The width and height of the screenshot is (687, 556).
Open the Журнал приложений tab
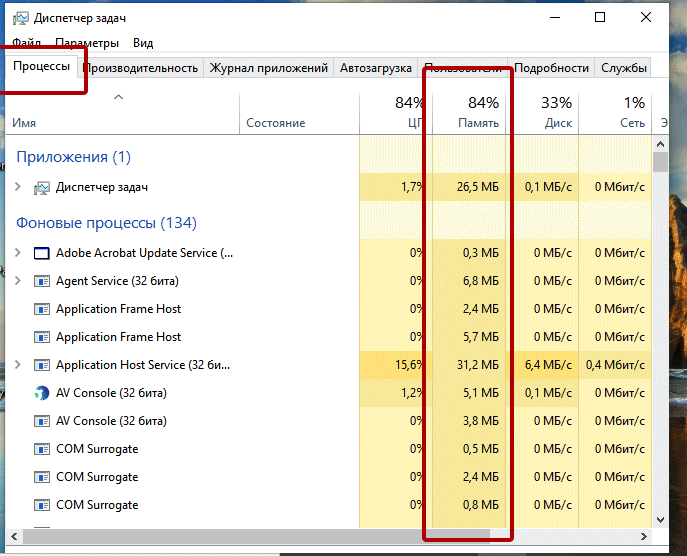[x=269, y=68]
